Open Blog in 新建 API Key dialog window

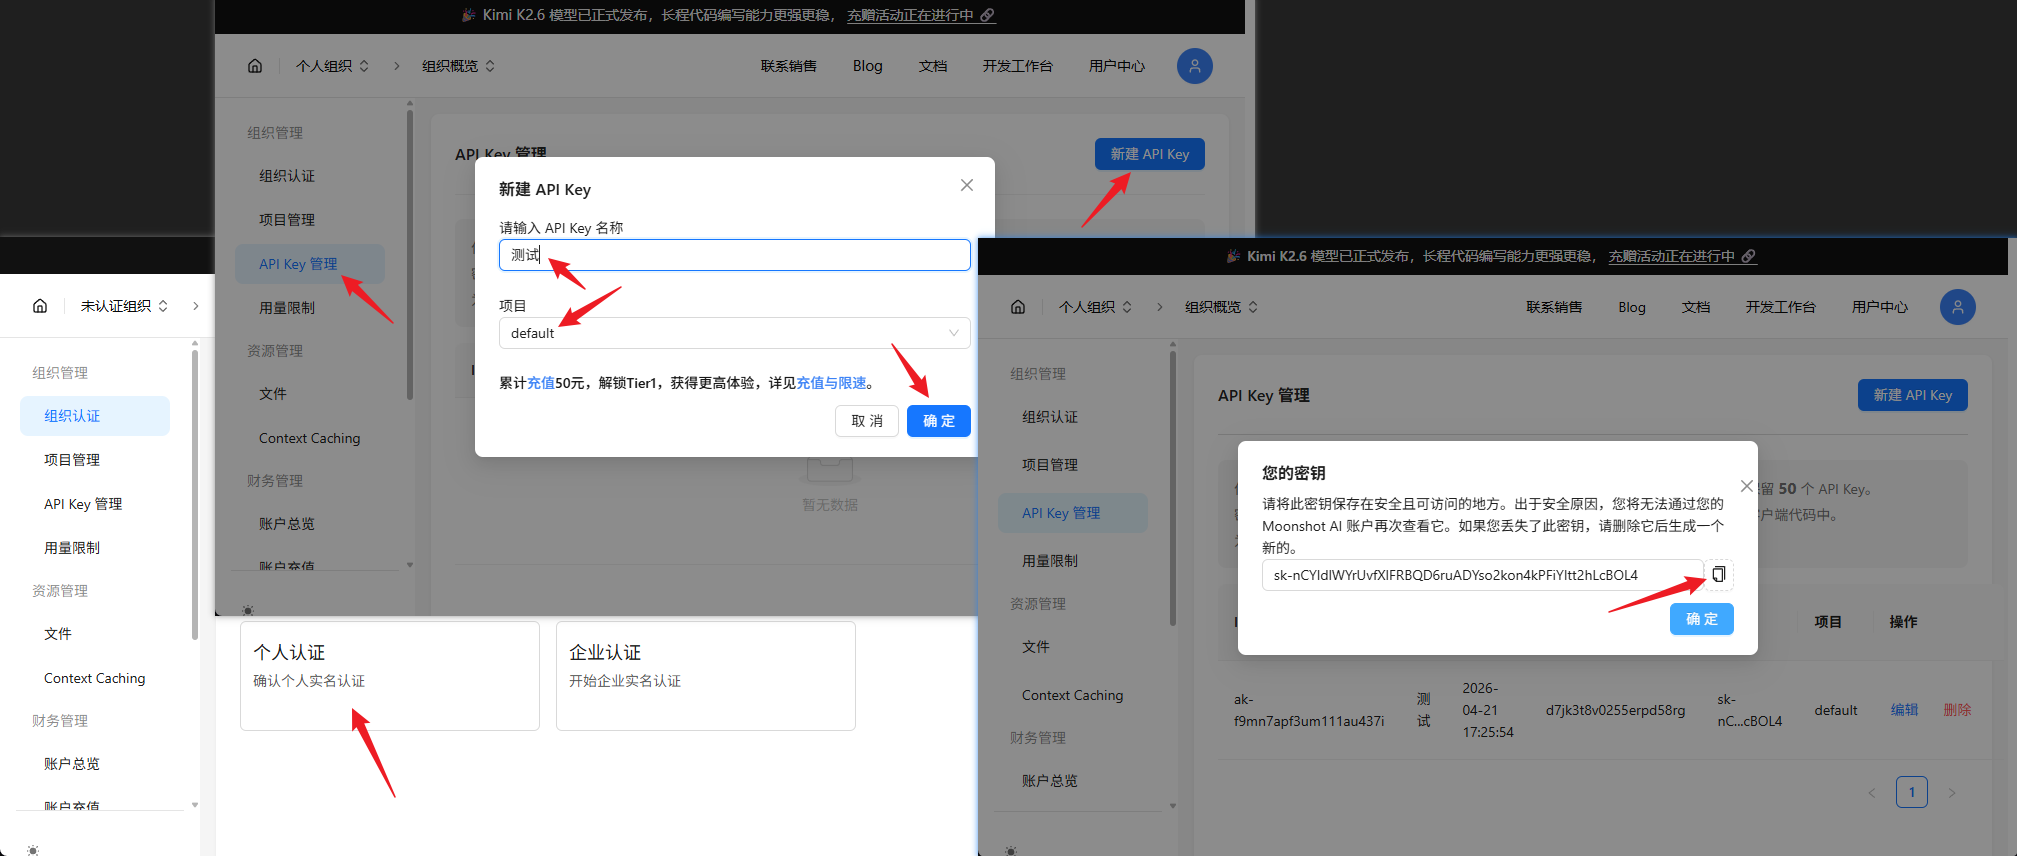point(868,66)
